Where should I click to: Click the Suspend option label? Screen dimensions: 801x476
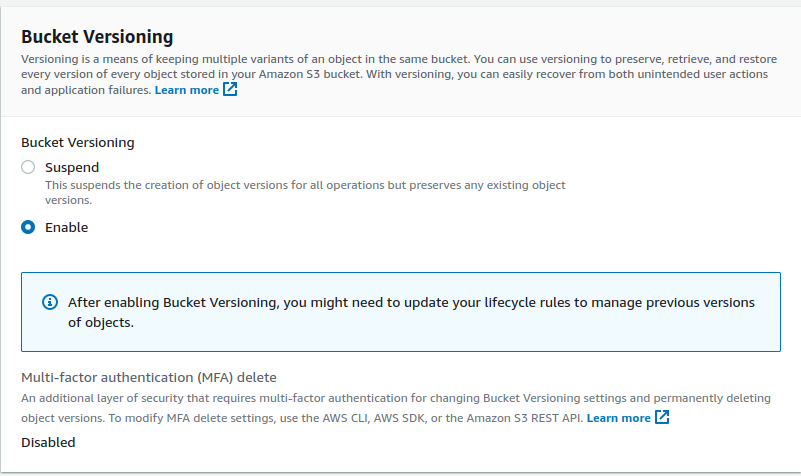[x=72, y=168]
